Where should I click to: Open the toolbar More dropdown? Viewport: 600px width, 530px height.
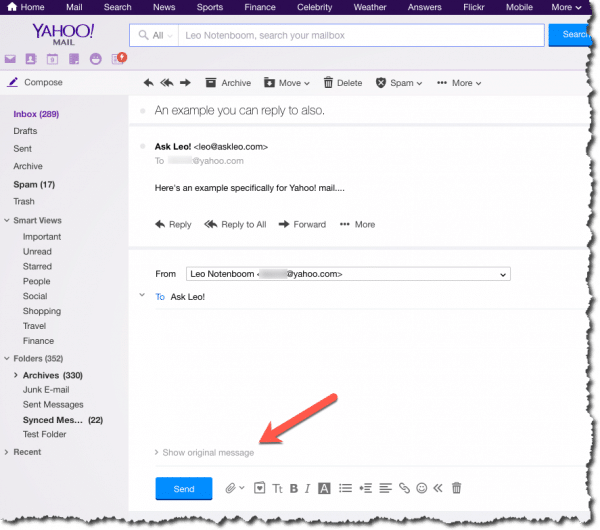(x=459, y=83)
